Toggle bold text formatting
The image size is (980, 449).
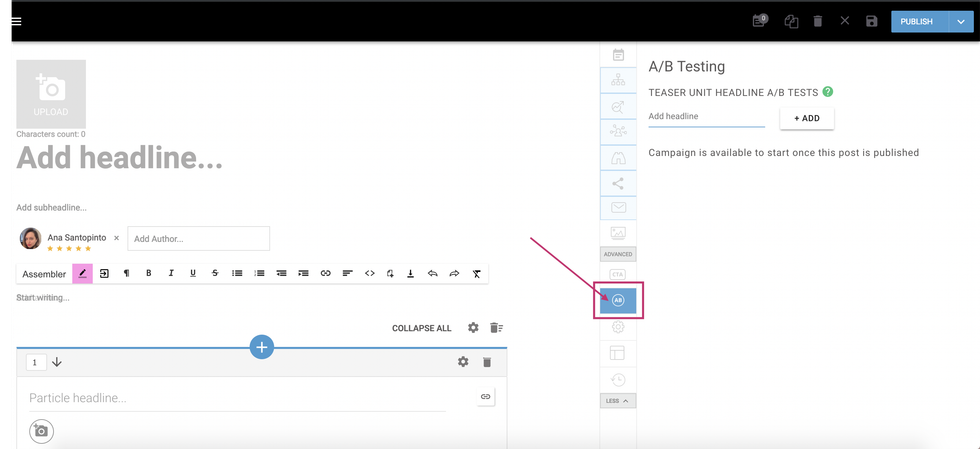coord(149,273)
